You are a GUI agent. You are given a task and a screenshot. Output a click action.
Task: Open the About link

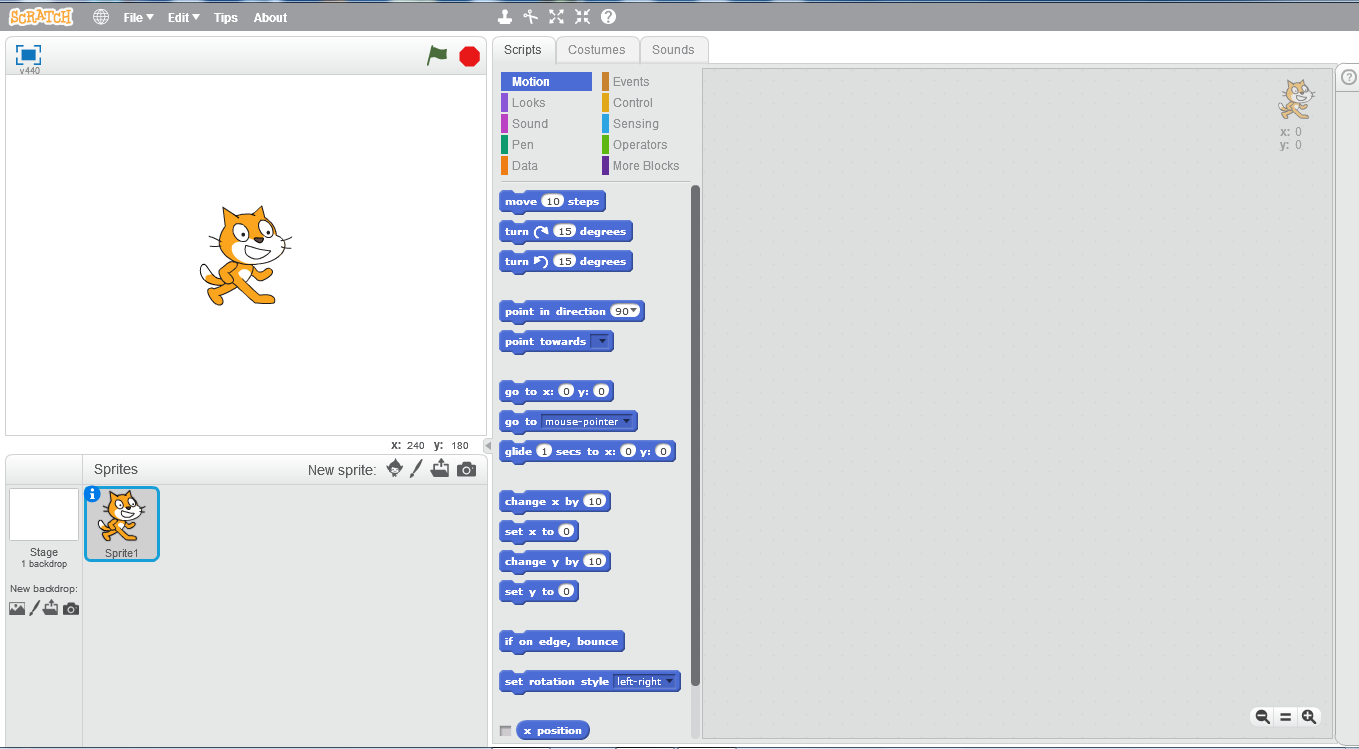point(270,17)
